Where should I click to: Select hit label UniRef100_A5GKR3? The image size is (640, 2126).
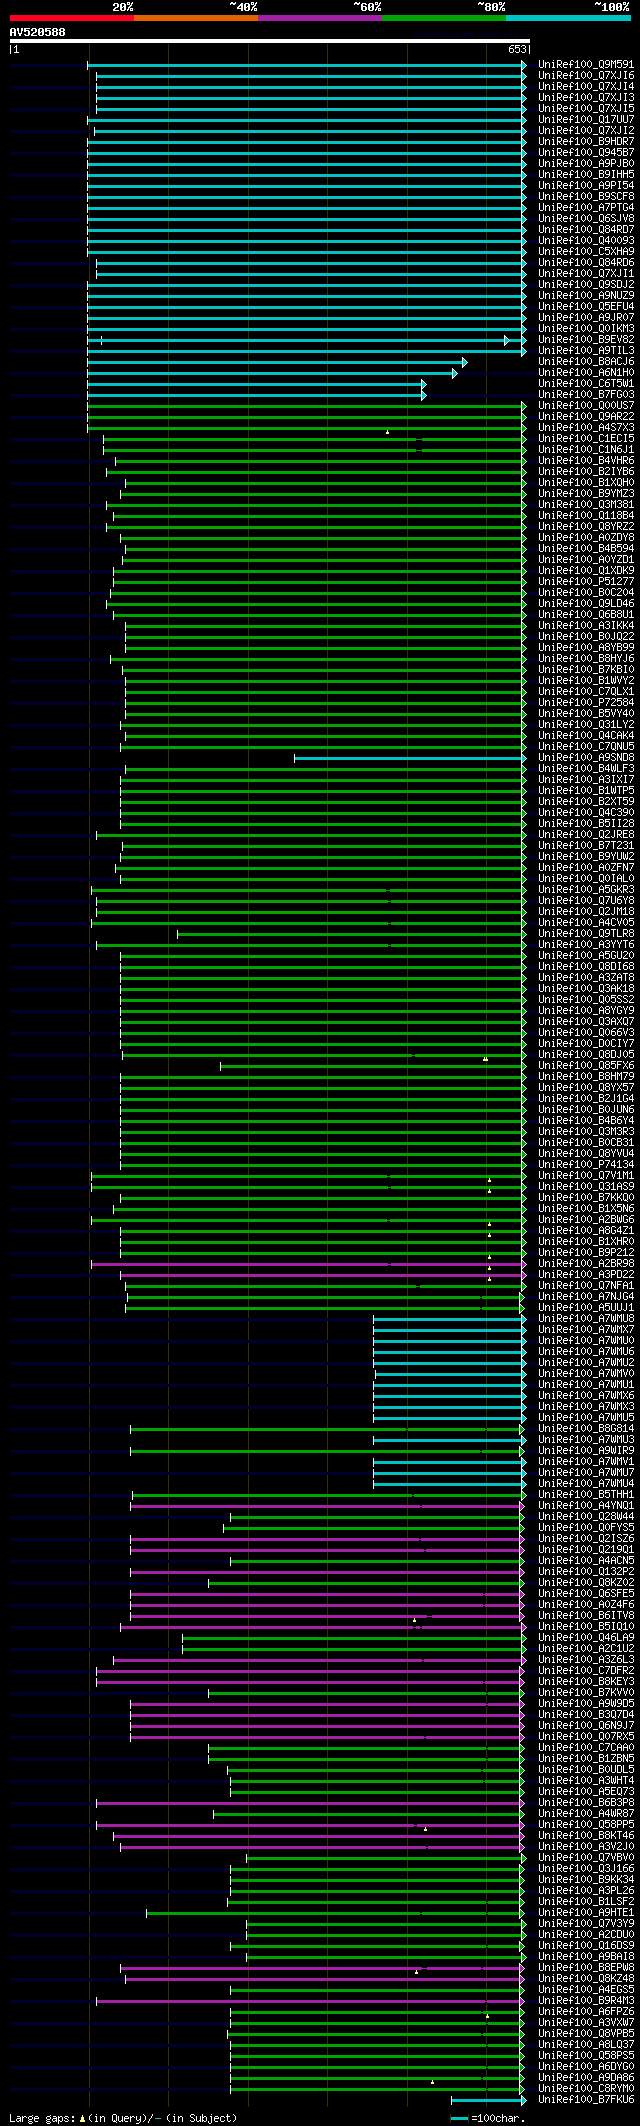coord(586,890)
